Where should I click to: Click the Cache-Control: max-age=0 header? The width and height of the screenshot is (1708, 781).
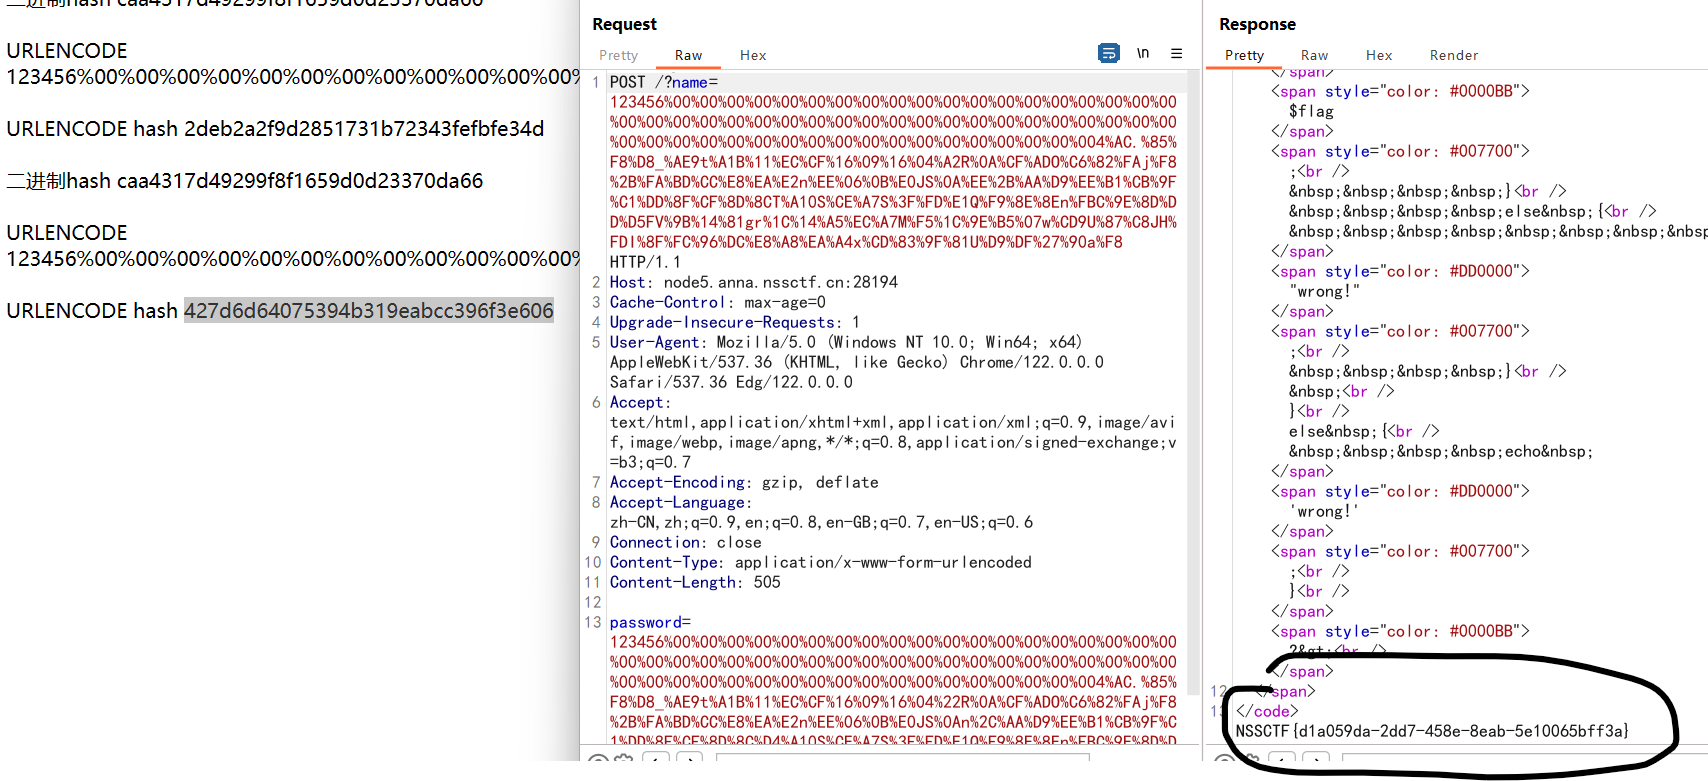click(x=718, y=302)
